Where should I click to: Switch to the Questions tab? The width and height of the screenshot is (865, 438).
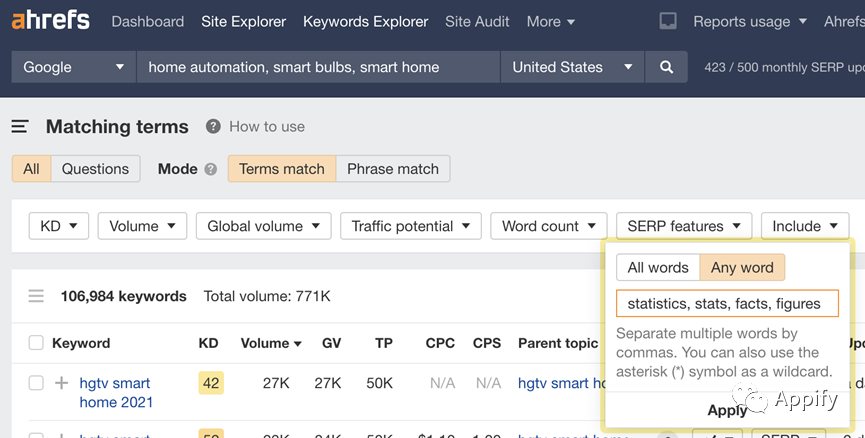[x=95, y=169]
